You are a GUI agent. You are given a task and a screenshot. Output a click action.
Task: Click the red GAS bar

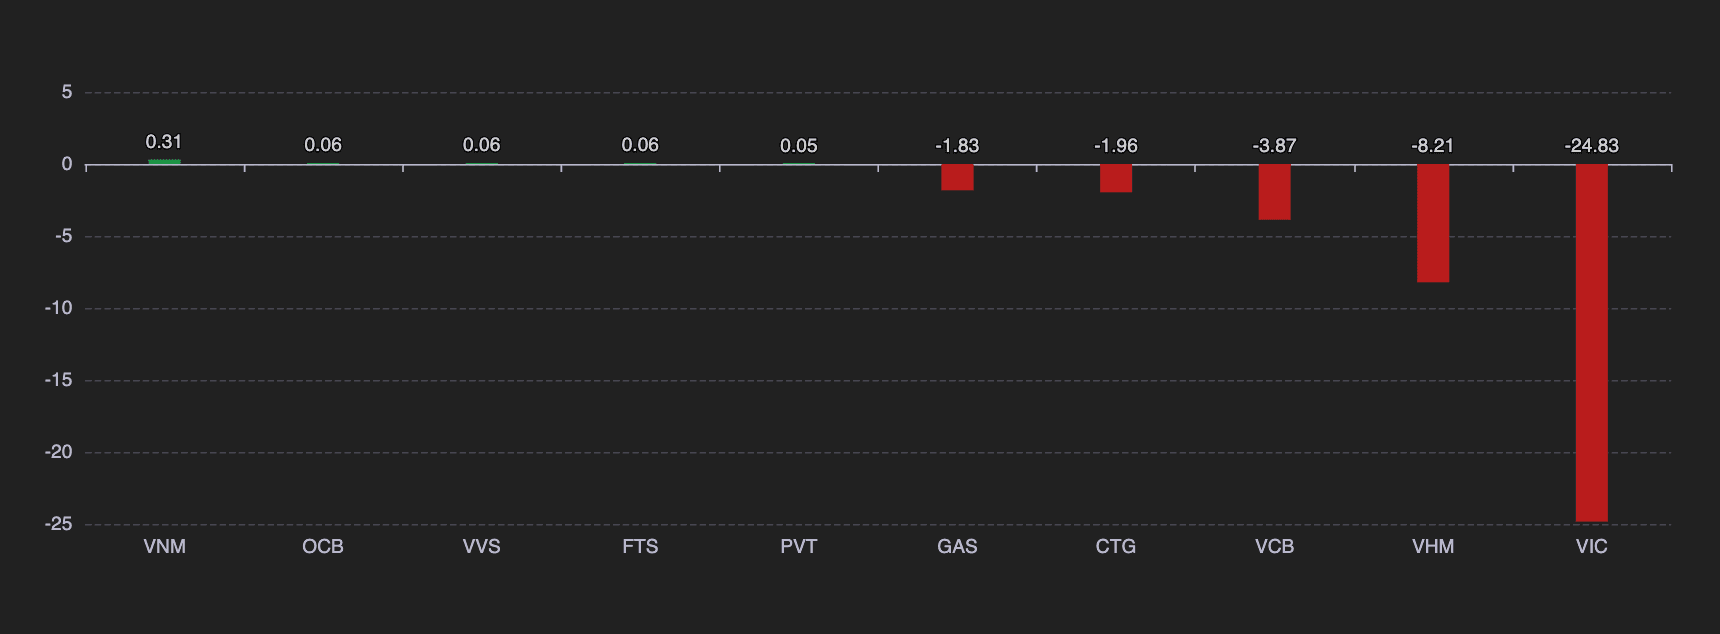[x=957, y=177]
